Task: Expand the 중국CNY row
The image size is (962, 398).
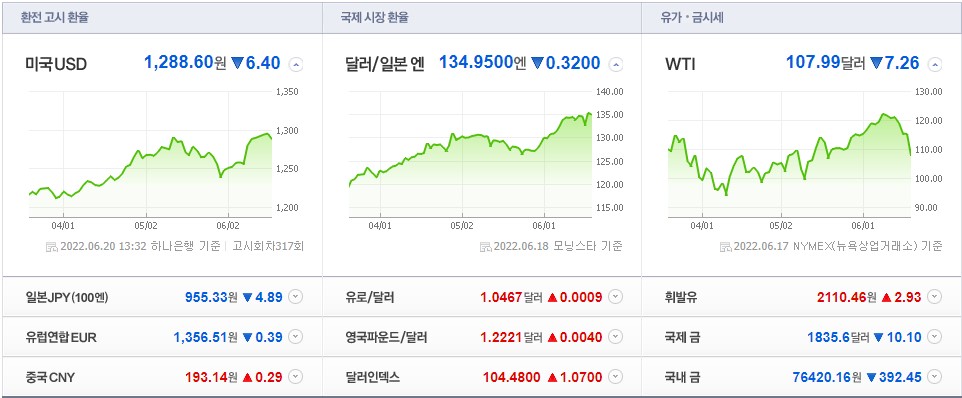Action: pyautogui.click(x=296, y=377)
